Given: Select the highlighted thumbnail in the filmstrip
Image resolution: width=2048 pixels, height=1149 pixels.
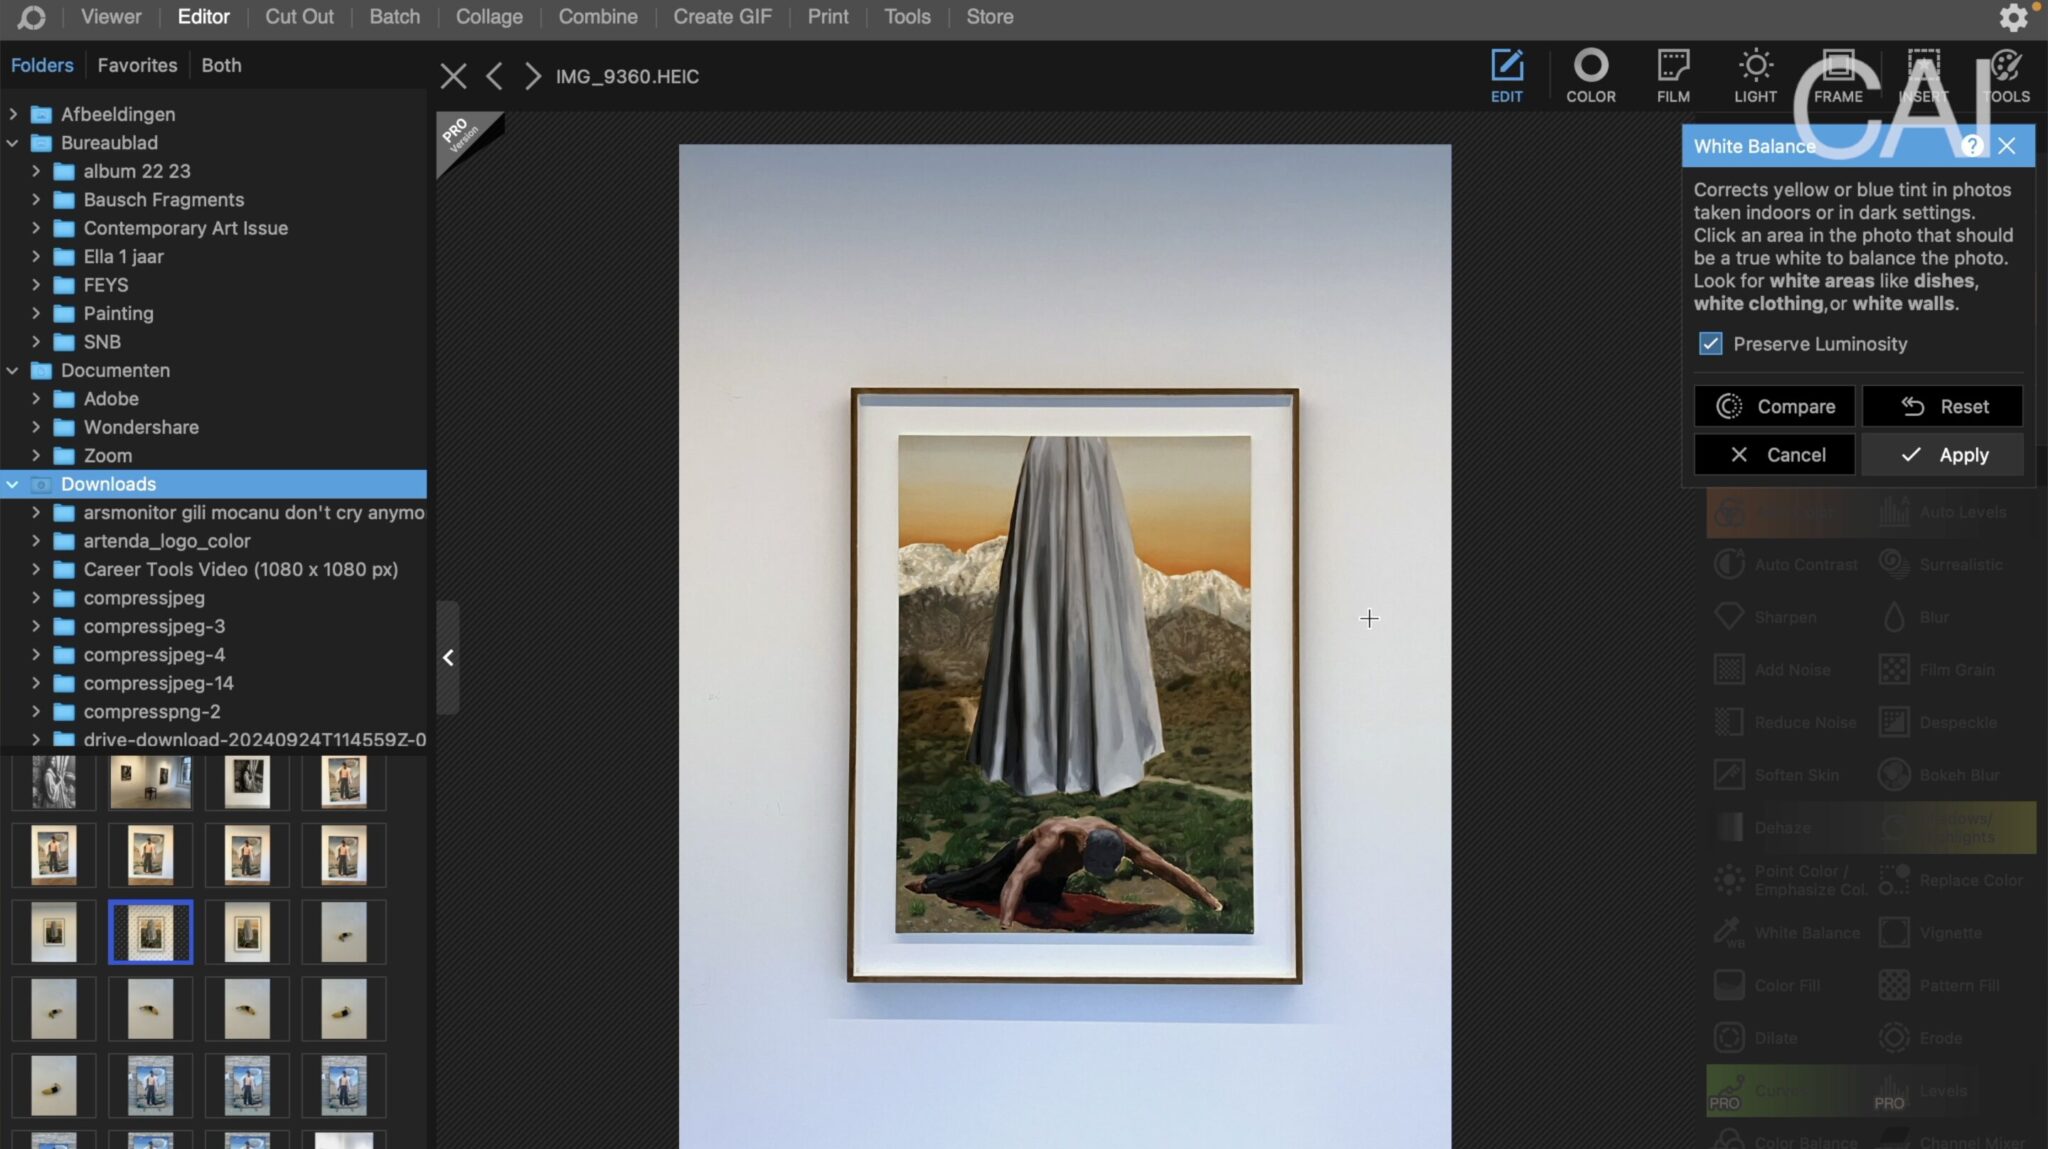Looking at the screenshot, I should 150,931.
